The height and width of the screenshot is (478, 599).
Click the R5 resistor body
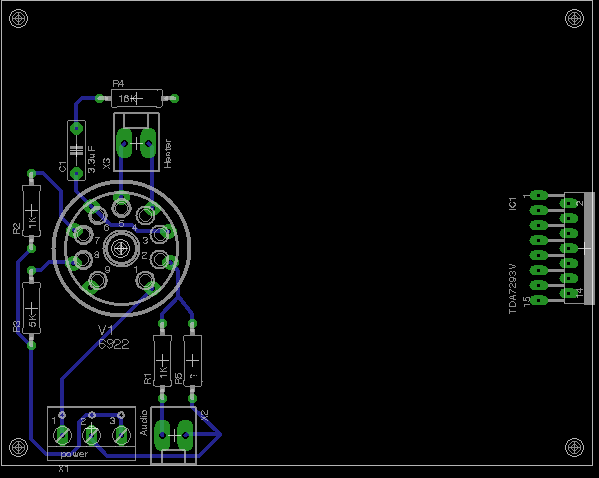[193, 361]
